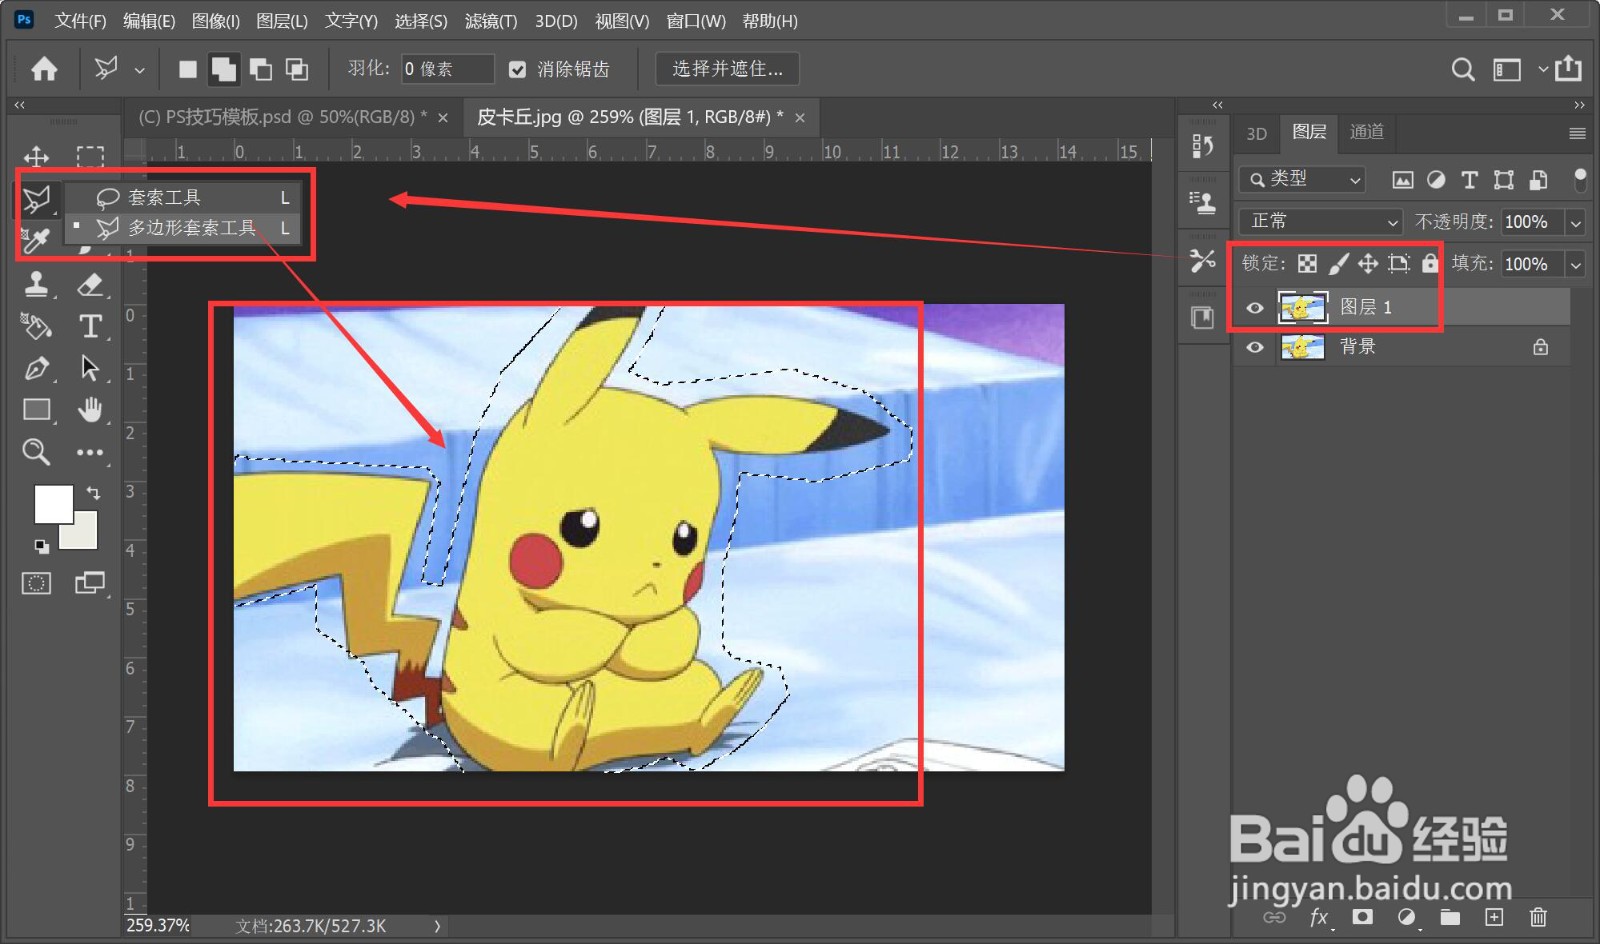The height and width of the screenshot is (944, 1600).
Task: Toggle lock image pixels brush icon
Action: tap(1338, 263)
